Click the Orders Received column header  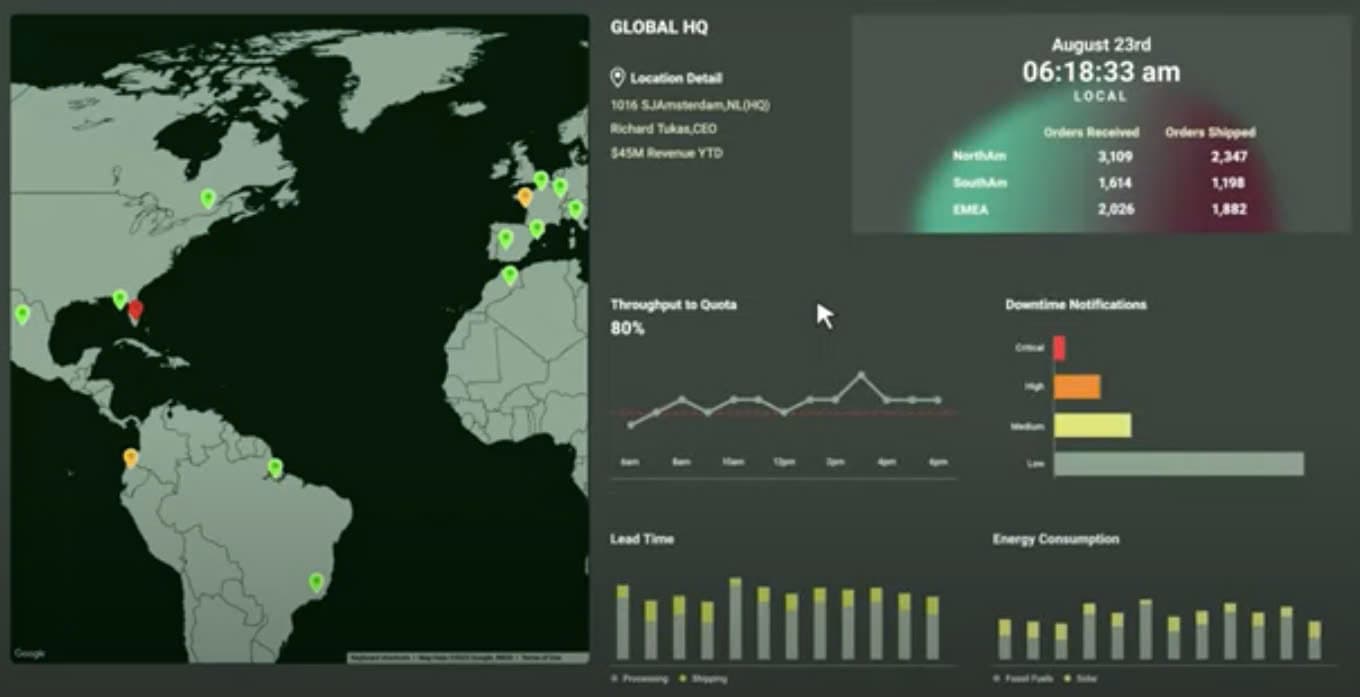(1091, 132)
